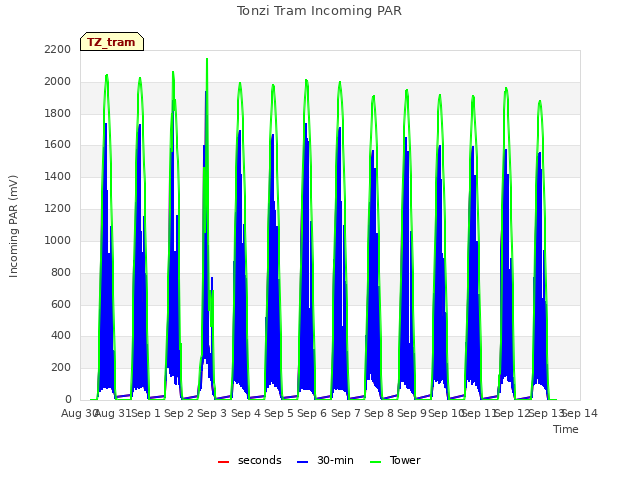This screenshot has height=480, width=640.
Task: Click the blue 30-min legend swatch
Action: (x=302, y=462)
